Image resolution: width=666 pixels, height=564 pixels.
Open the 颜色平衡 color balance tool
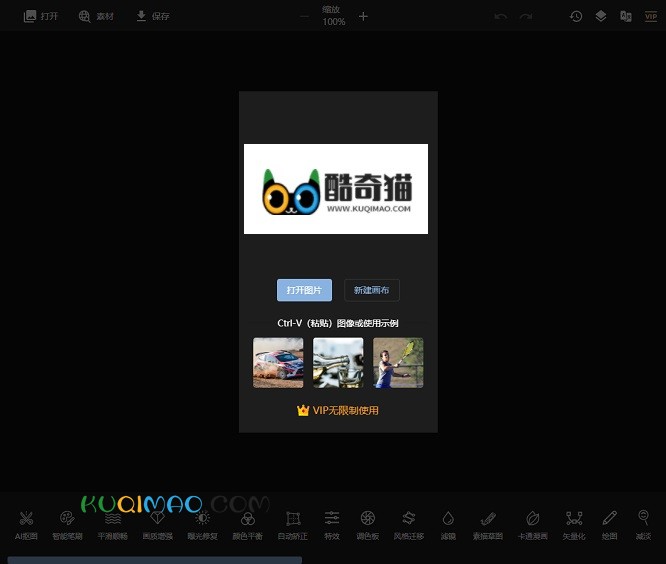(x=248, y=526)
